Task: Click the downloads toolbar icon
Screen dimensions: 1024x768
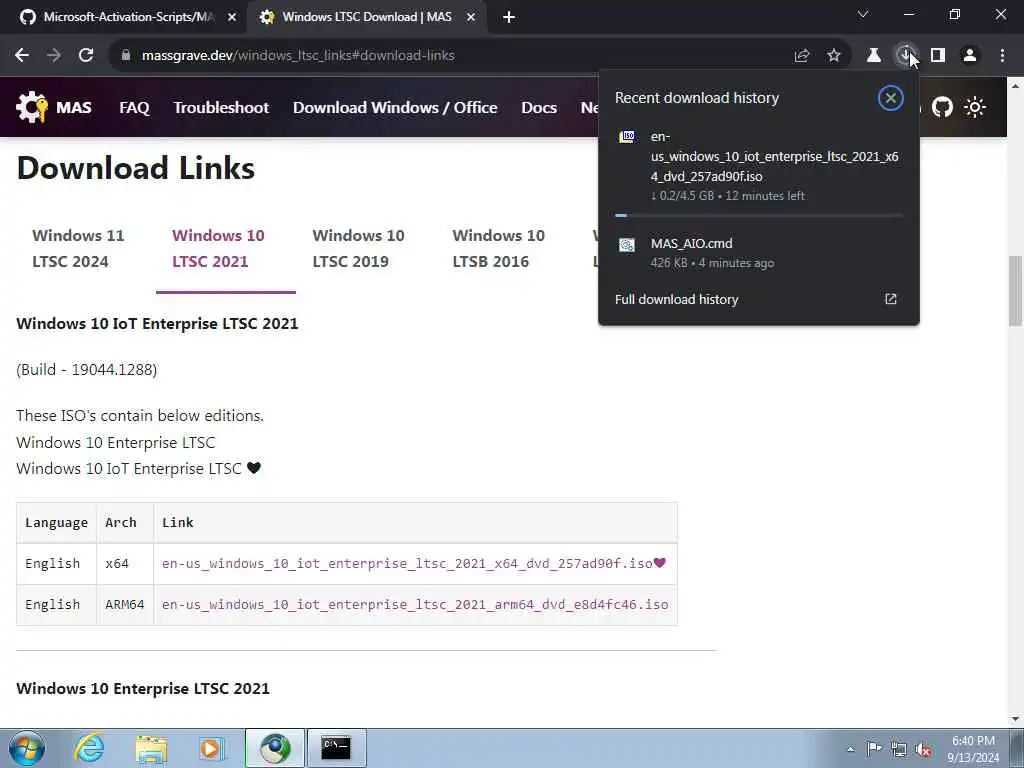Action: point(906,56)
